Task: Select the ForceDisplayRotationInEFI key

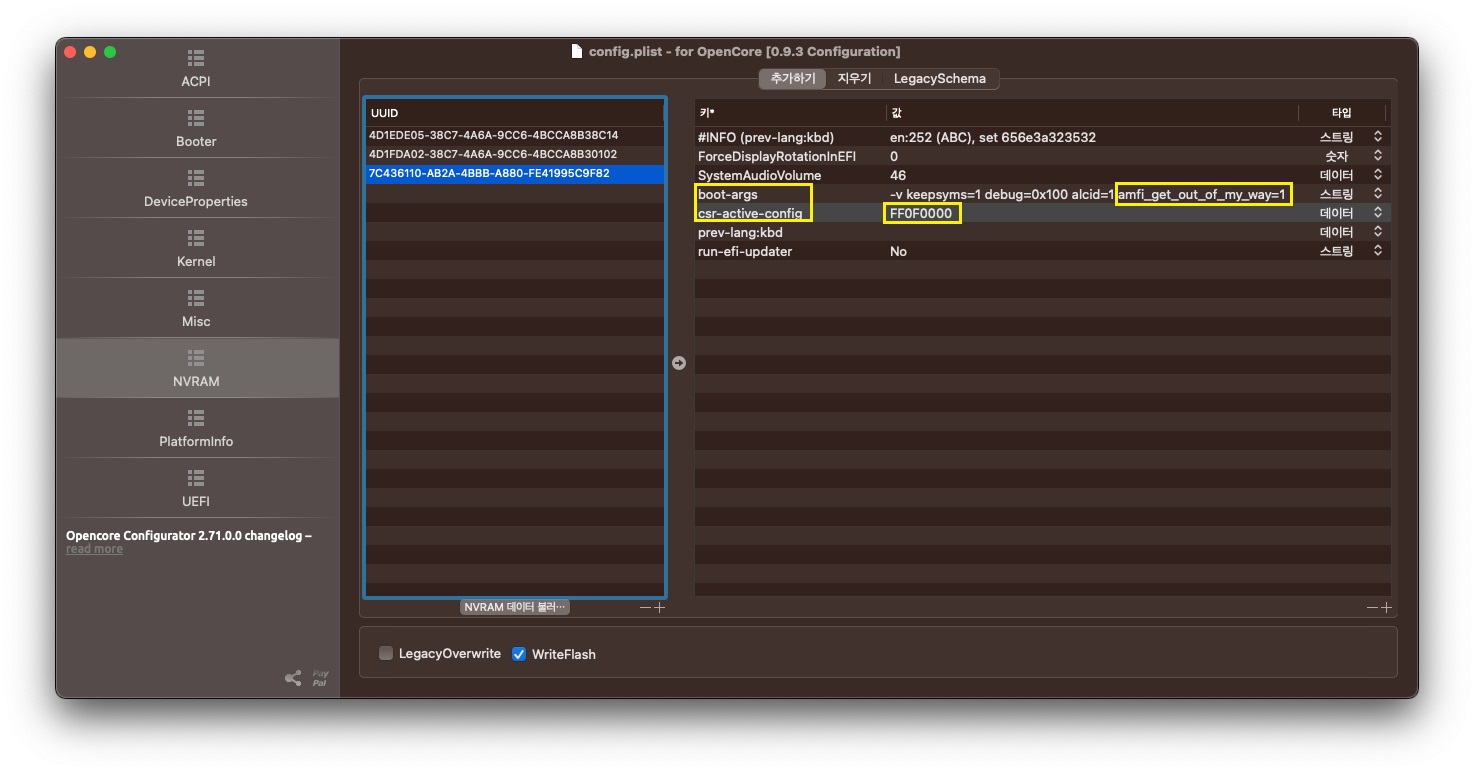Action: tap(777, 156)
